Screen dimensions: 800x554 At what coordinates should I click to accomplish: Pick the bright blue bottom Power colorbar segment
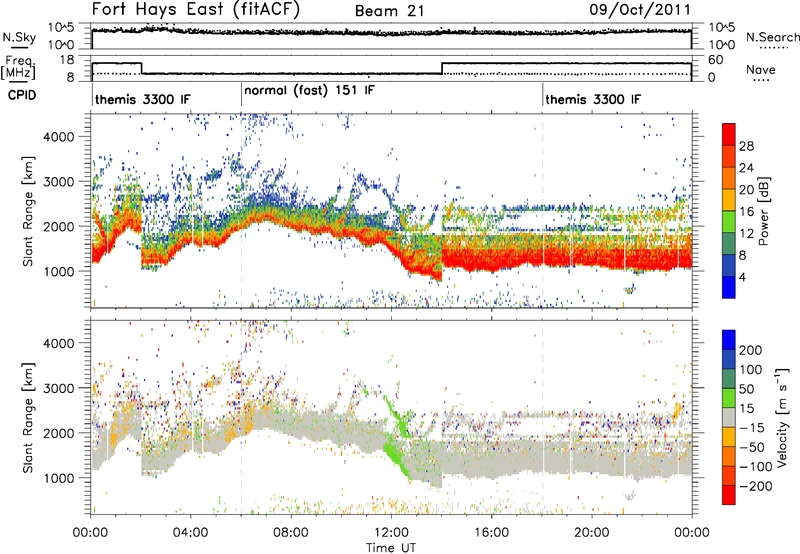[729, 287]
